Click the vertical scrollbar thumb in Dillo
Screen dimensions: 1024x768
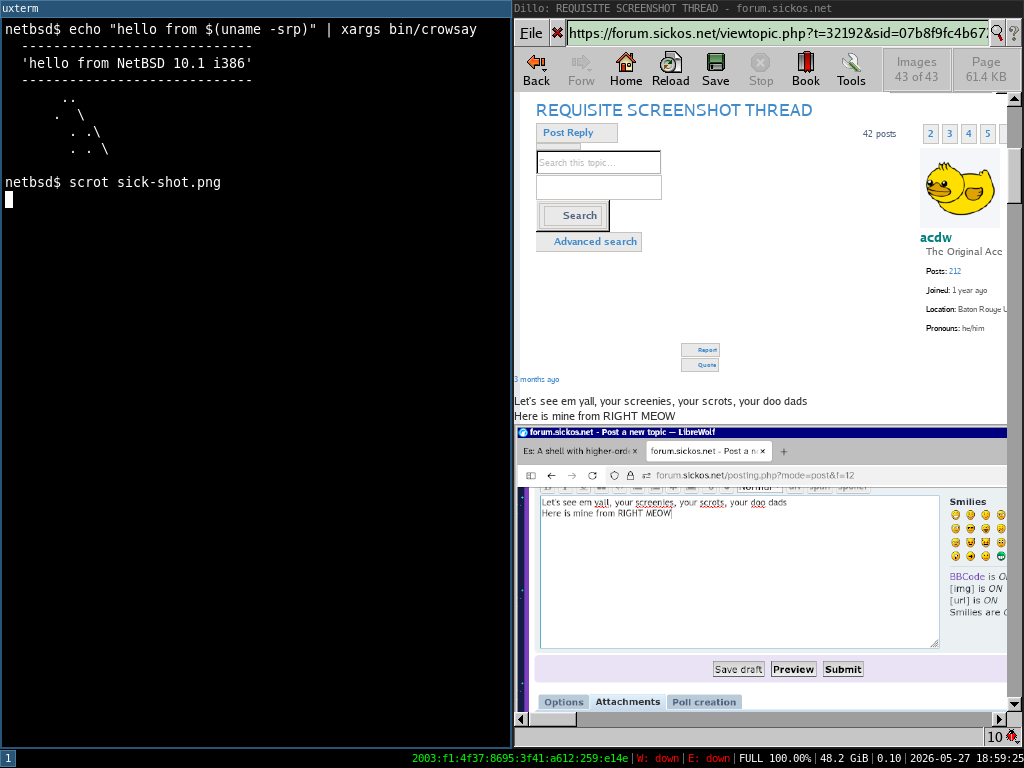1014,175
